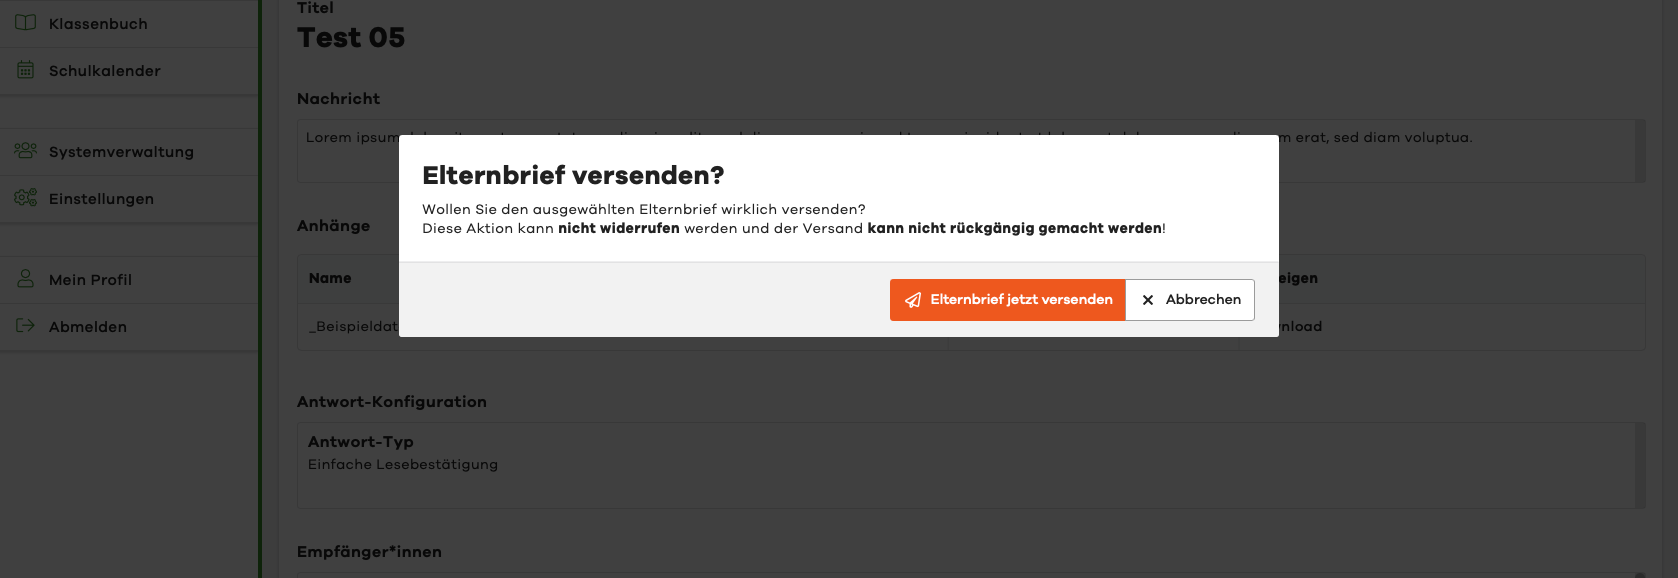Screen dimensions: 1678x578
Task: Click the Klassenbuch book icon
Action: point(26,23)
